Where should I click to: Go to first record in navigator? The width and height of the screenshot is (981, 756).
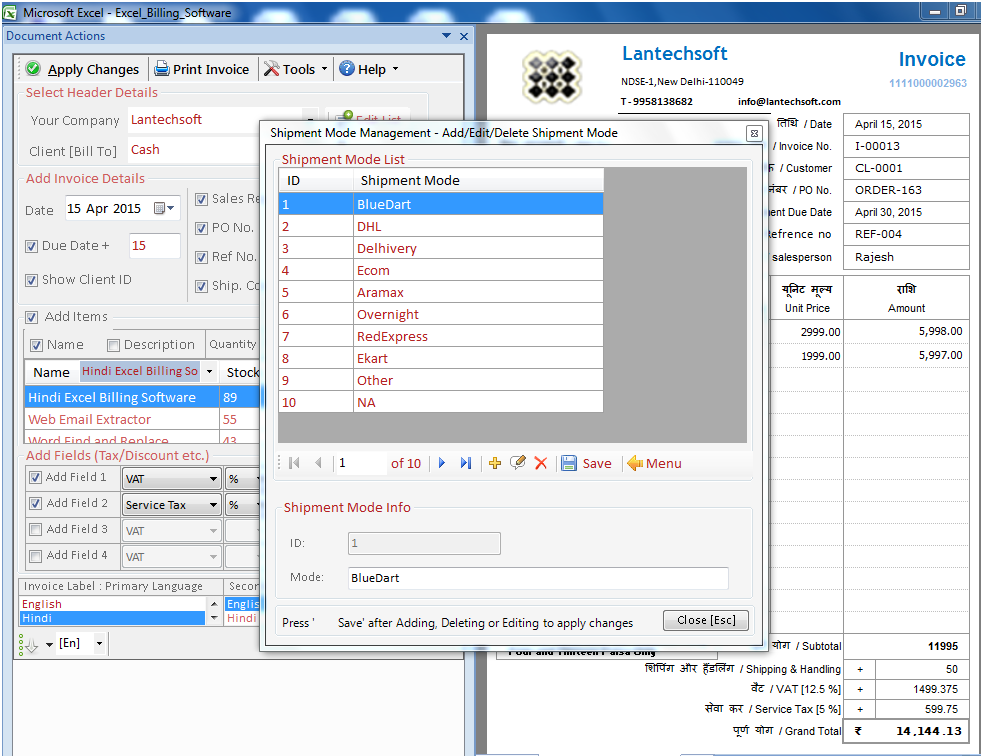[x=294, y=463]
